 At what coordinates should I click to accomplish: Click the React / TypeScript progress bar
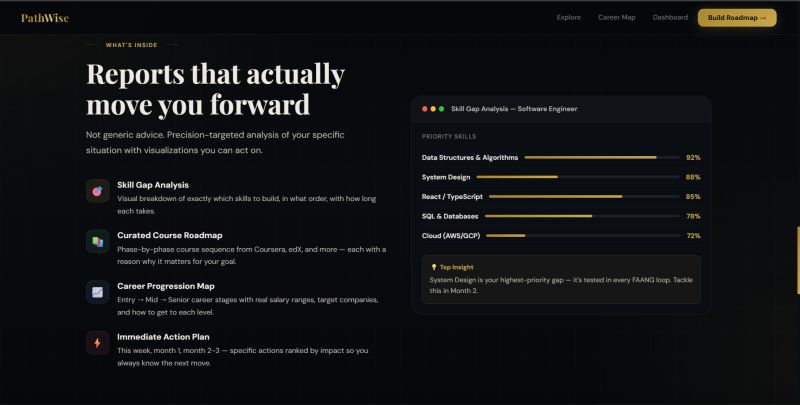point(584,196)
